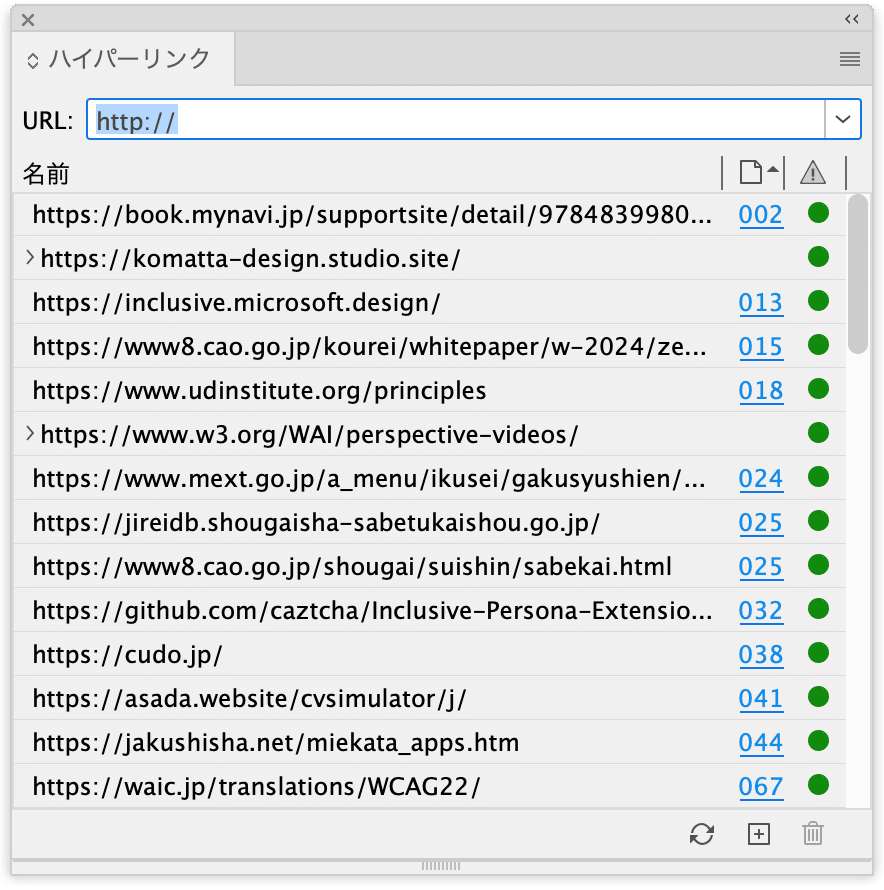Expand the w3.org perspective-videos entry
This screenshot has height=890, width=884.
(29, 434)
